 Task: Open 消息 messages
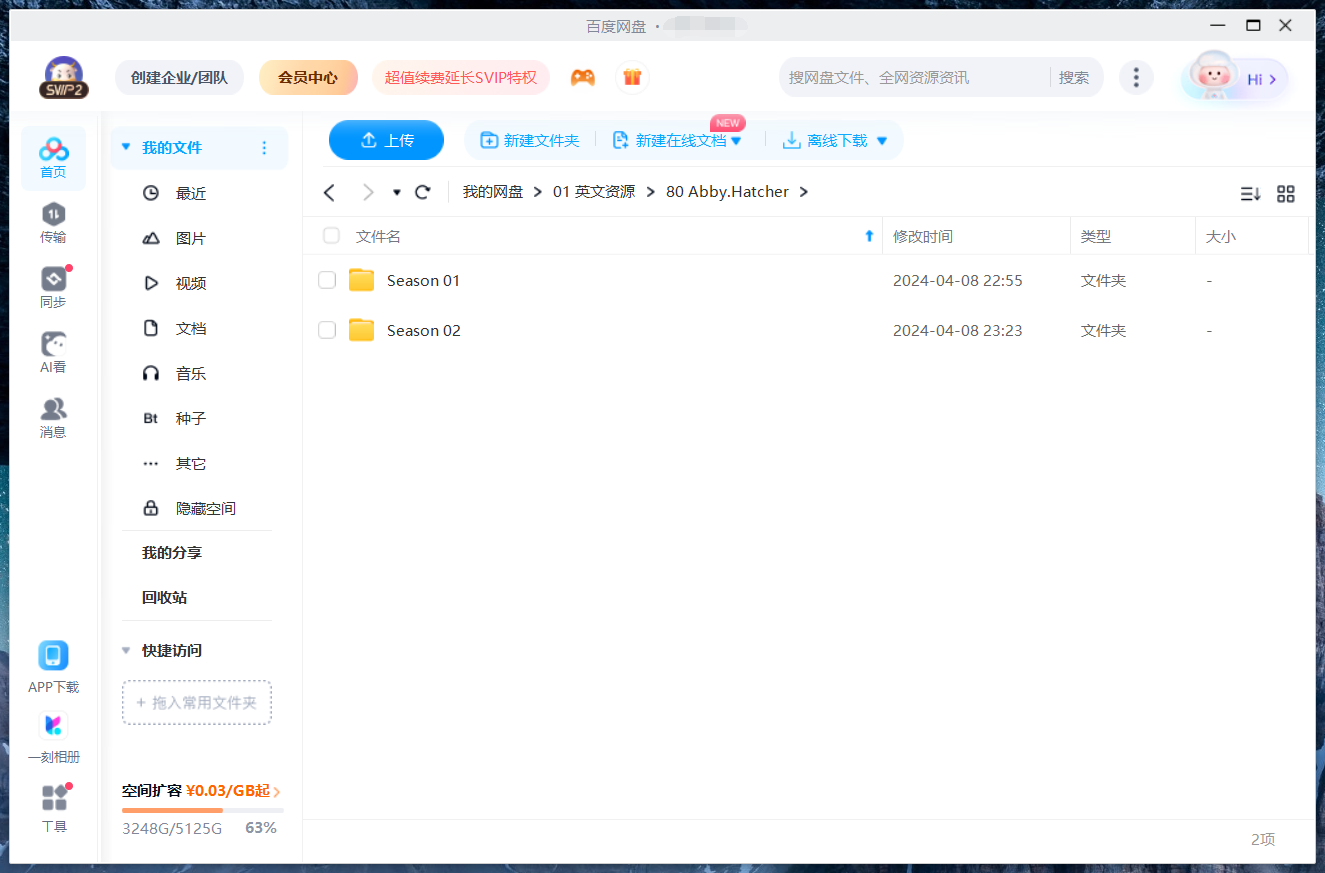click(x=53, y=417)
